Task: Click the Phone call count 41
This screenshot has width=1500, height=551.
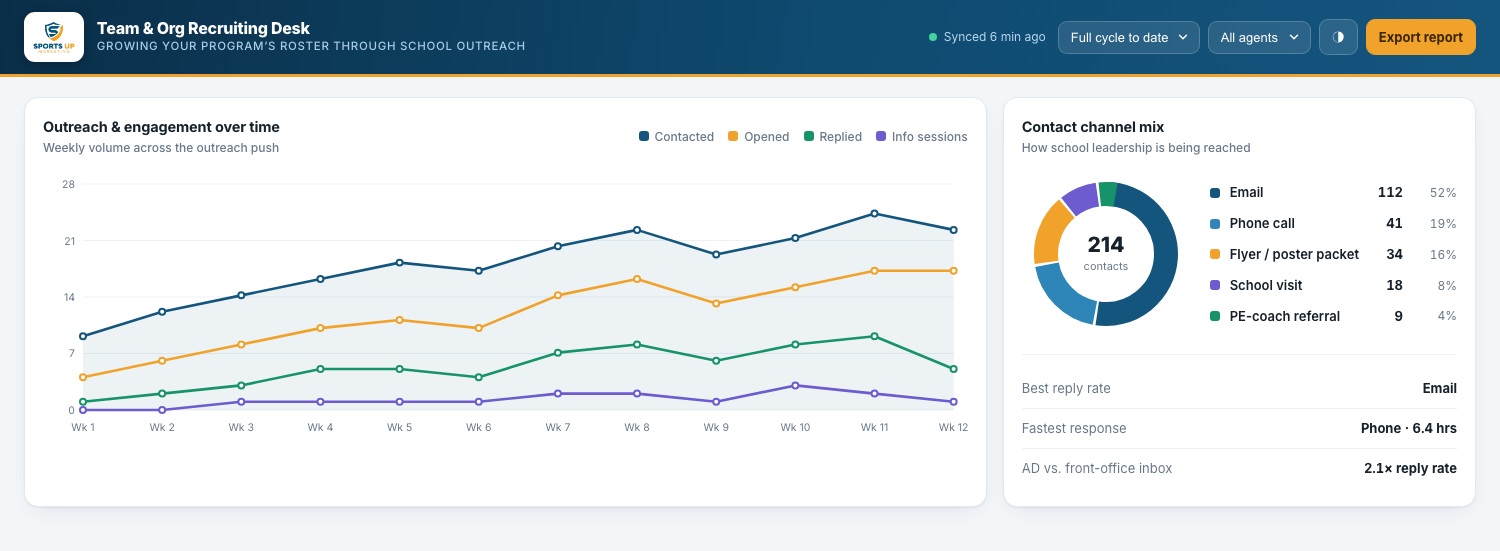Action: (x=1394, y=224)
